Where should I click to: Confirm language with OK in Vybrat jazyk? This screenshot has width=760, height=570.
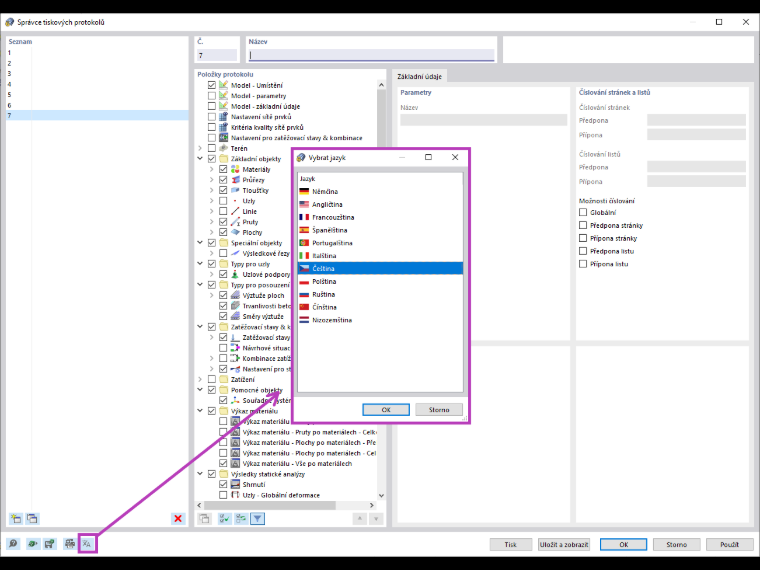(x=386, y=410)
